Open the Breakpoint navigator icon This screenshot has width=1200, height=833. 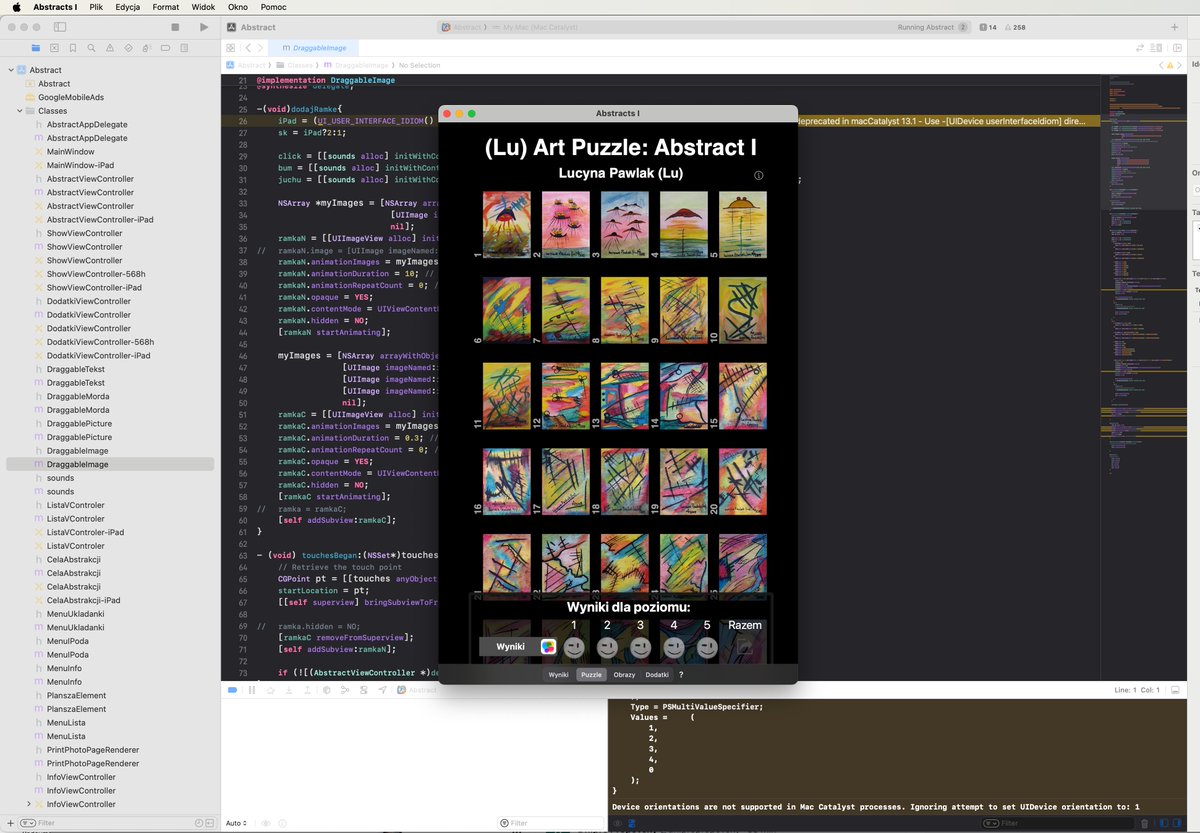165,47
